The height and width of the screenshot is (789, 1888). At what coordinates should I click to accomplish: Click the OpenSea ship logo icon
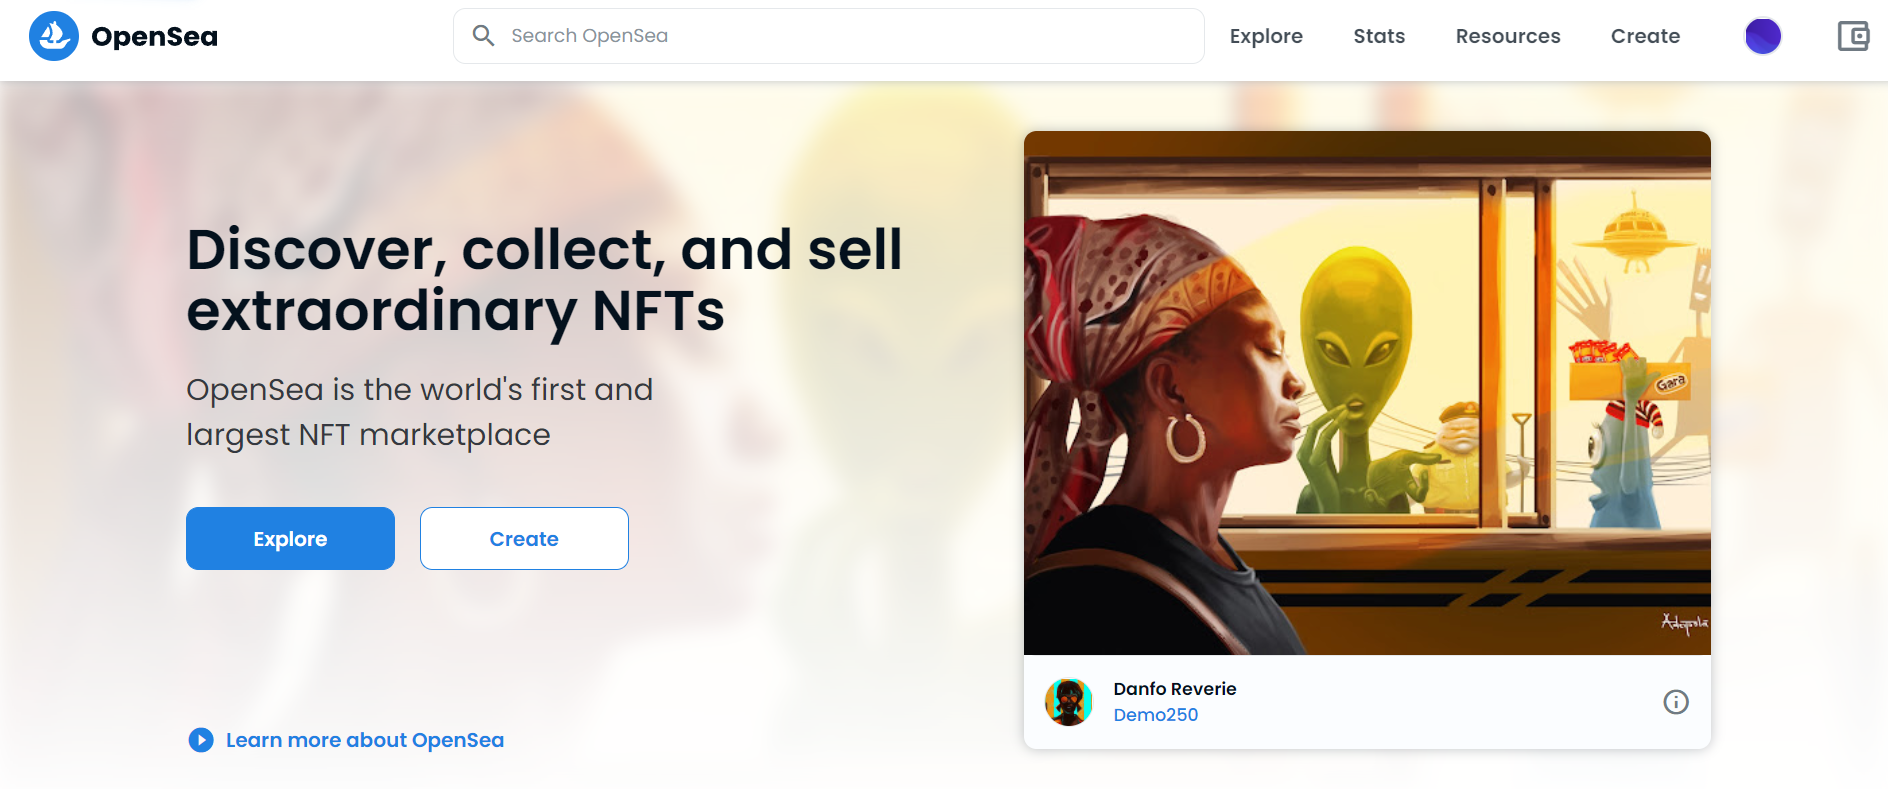(54, 36)
